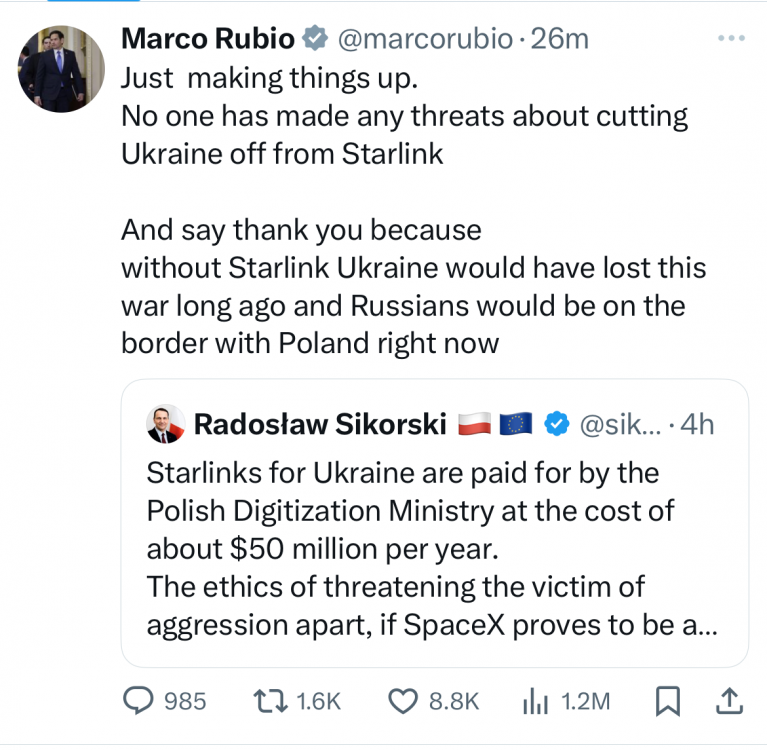
Task: Open the @marcorubio handle link
Action: (x=424, y=40)
